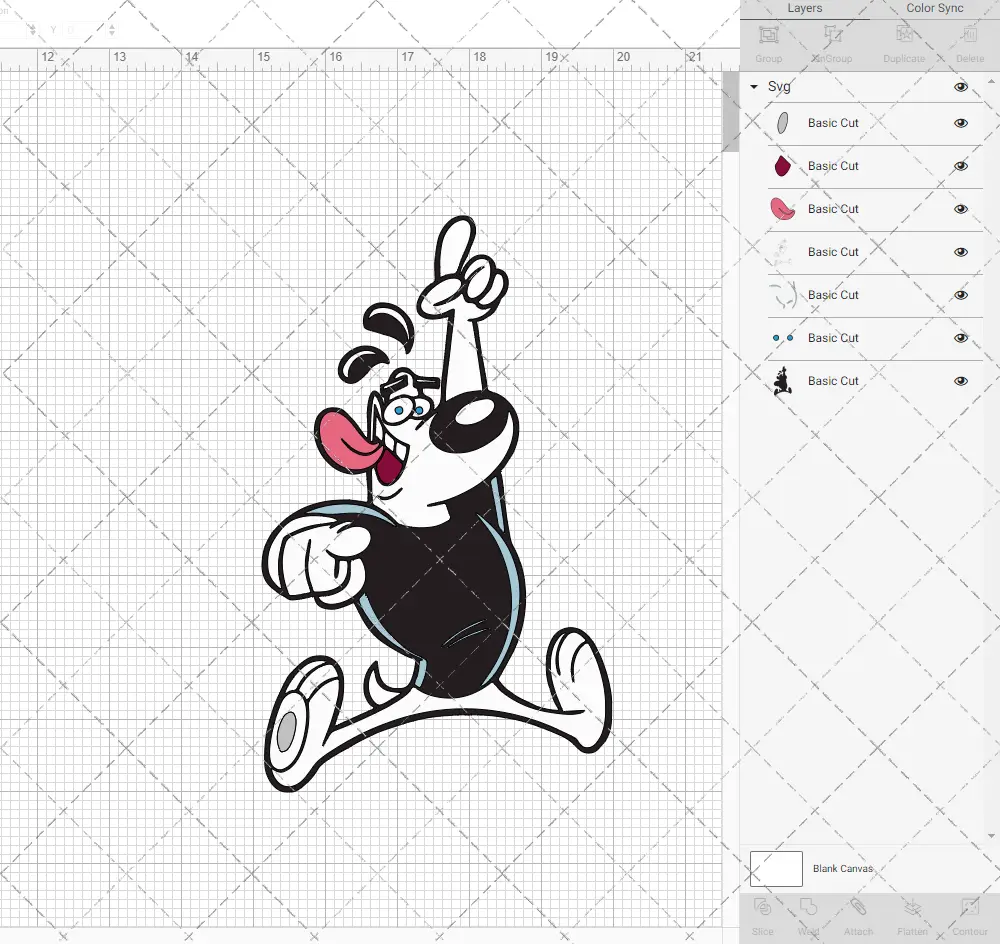1000x944 pixels.
Task: Hide the black silhouette layer
Action: coord(960,381)
